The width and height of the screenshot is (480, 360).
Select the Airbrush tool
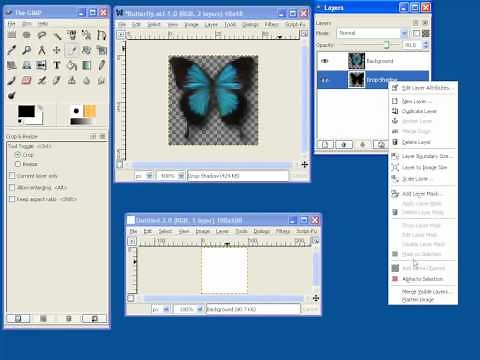[x=42, y=80]
